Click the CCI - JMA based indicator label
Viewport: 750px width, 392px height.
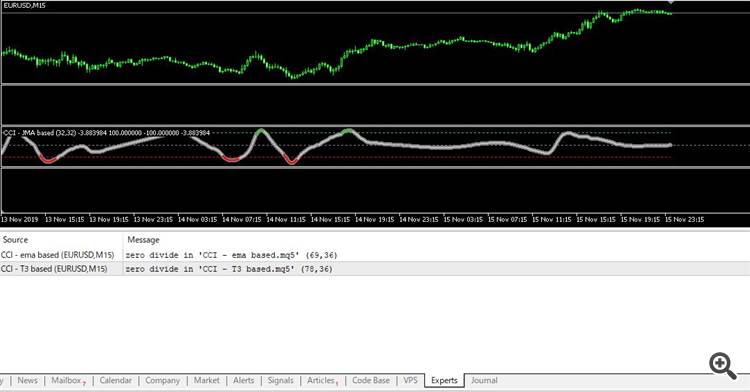point(106,133)
